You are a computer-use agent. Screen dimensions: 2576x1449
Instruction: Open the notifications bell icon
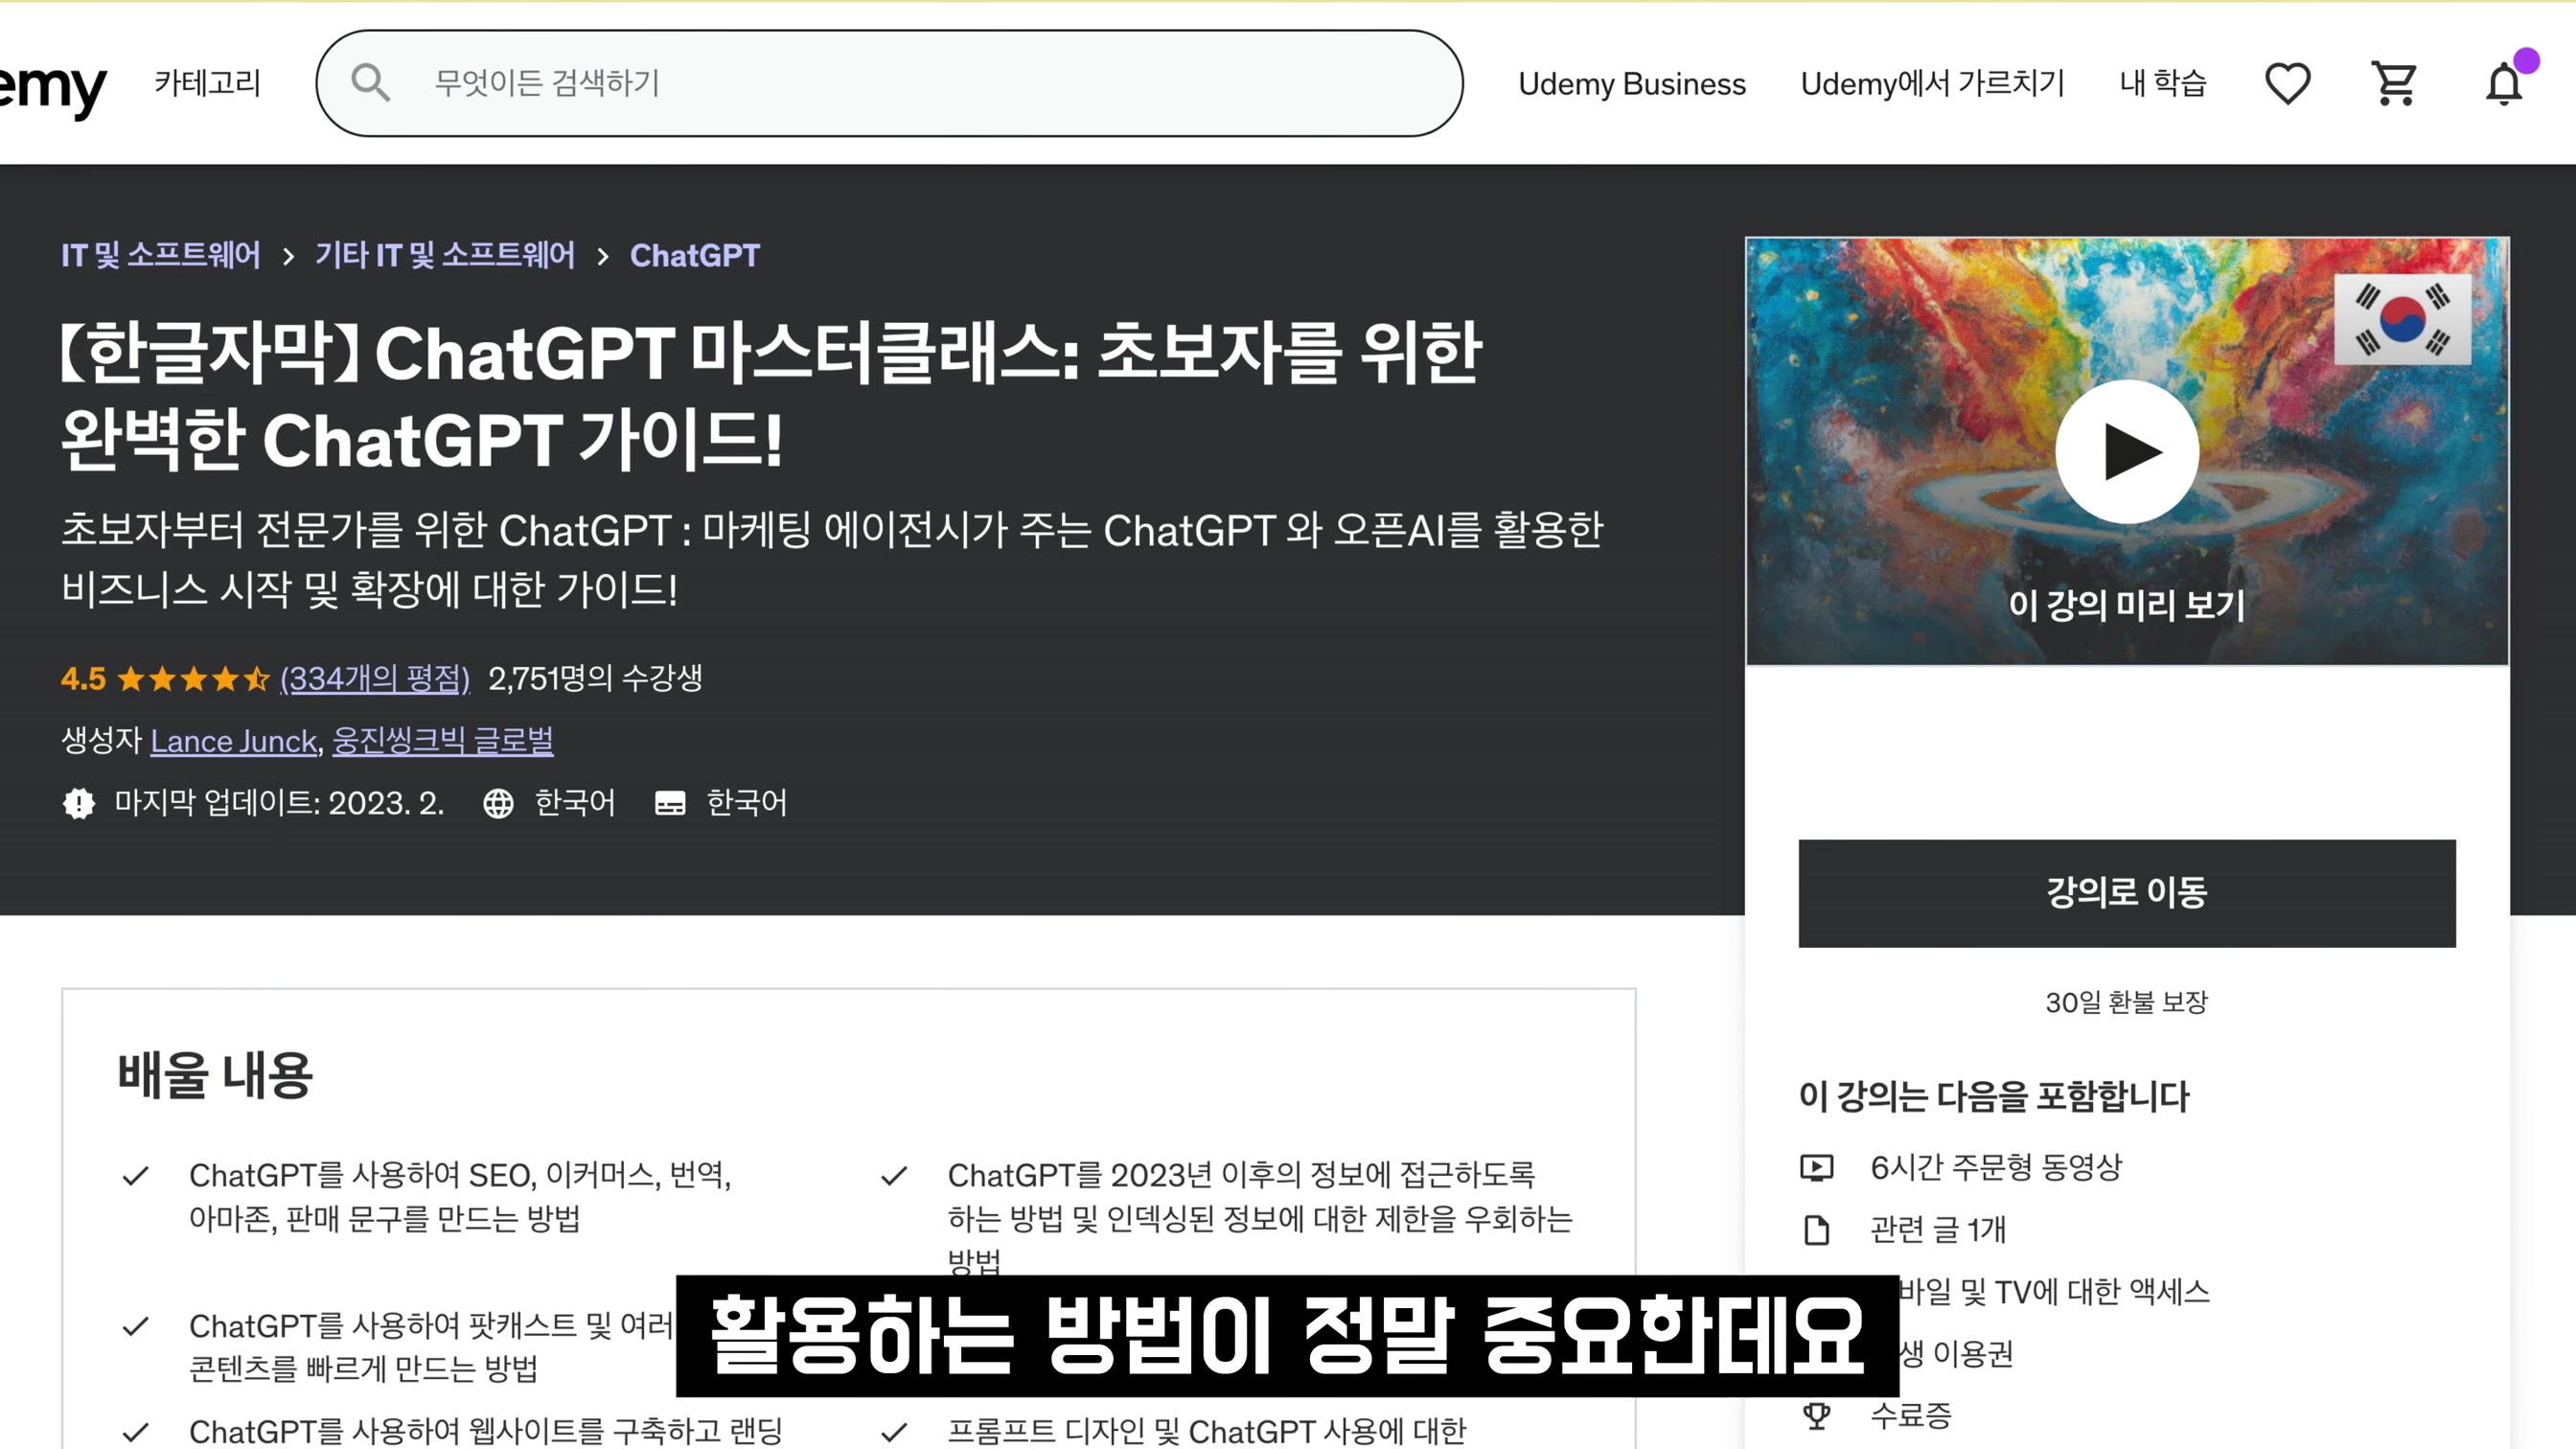tap(2504, 83)
